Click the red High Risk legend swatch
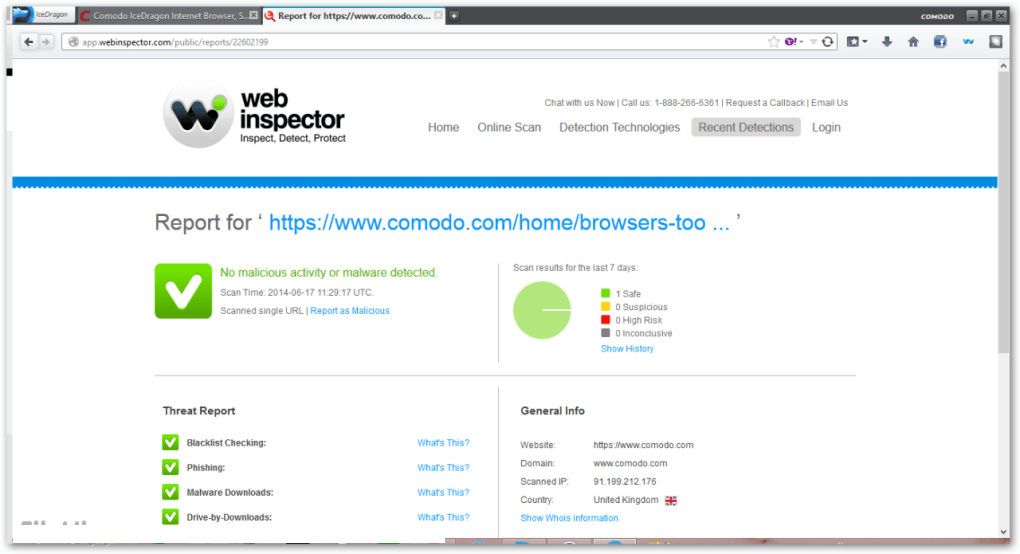Image resolution: width=1020 pixels, height=554 pixels. pos(606,319)
